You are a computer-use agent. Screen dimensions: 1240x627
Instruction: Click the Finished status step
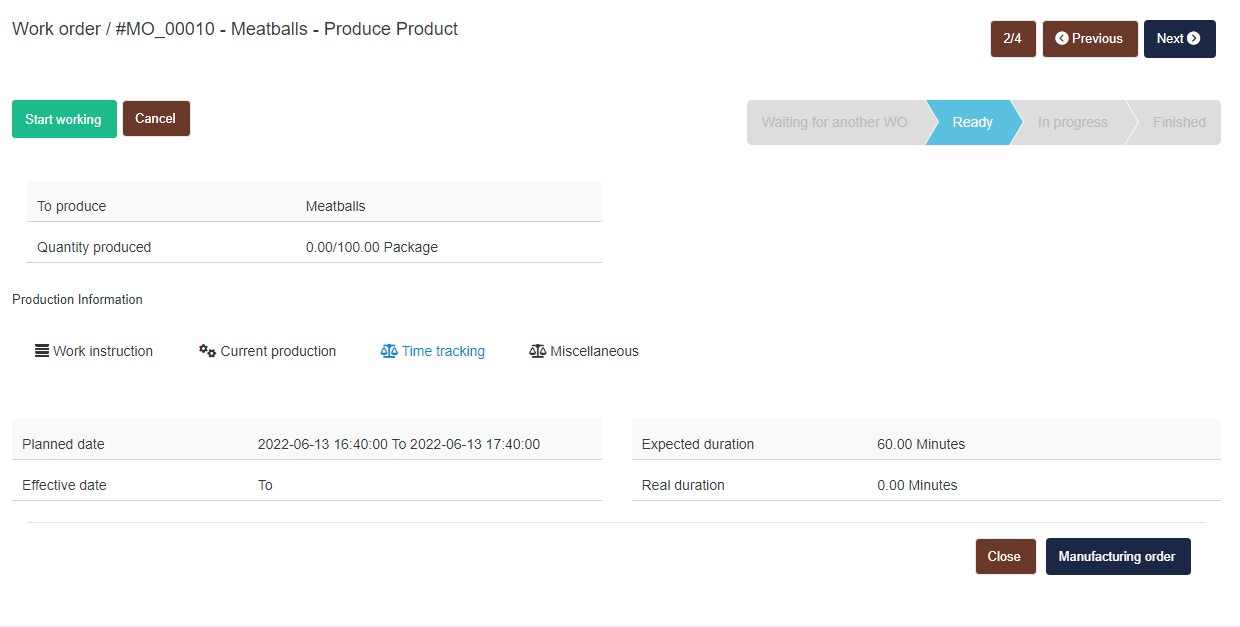coord(1179,123)
